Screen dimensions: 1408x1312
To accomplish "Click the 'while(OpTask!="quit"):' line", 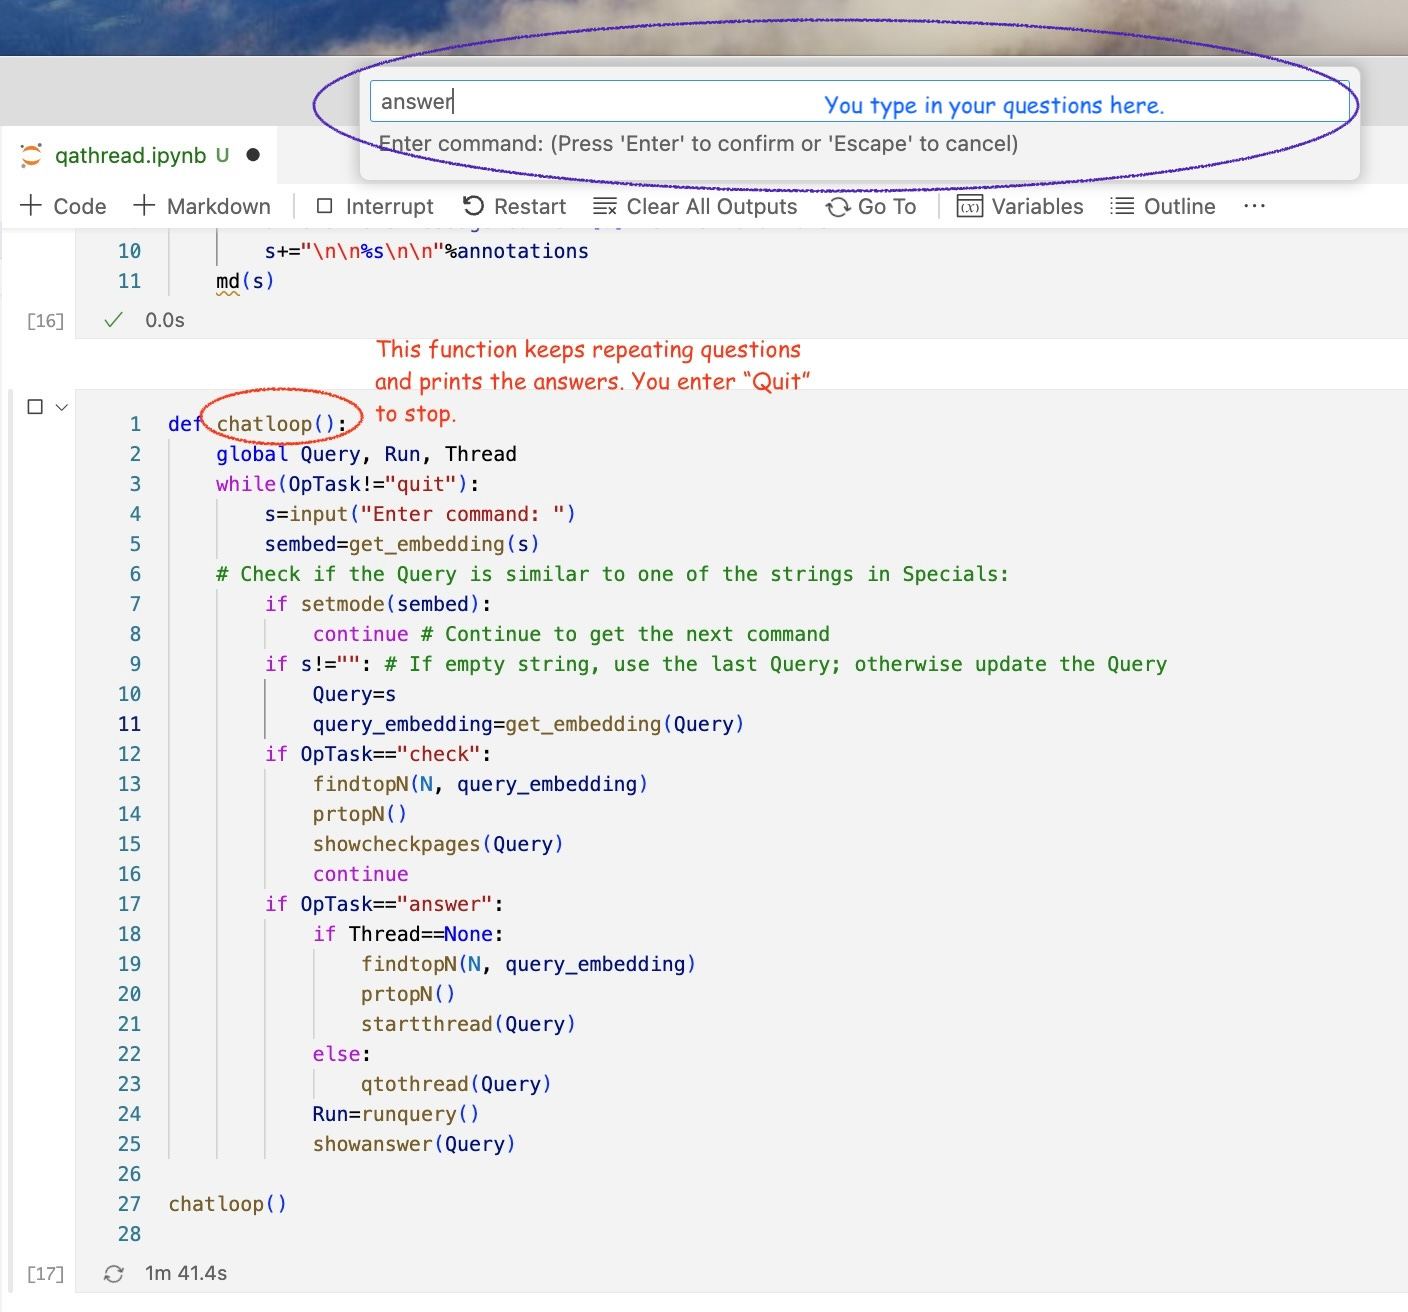I will tap(348, 484).
